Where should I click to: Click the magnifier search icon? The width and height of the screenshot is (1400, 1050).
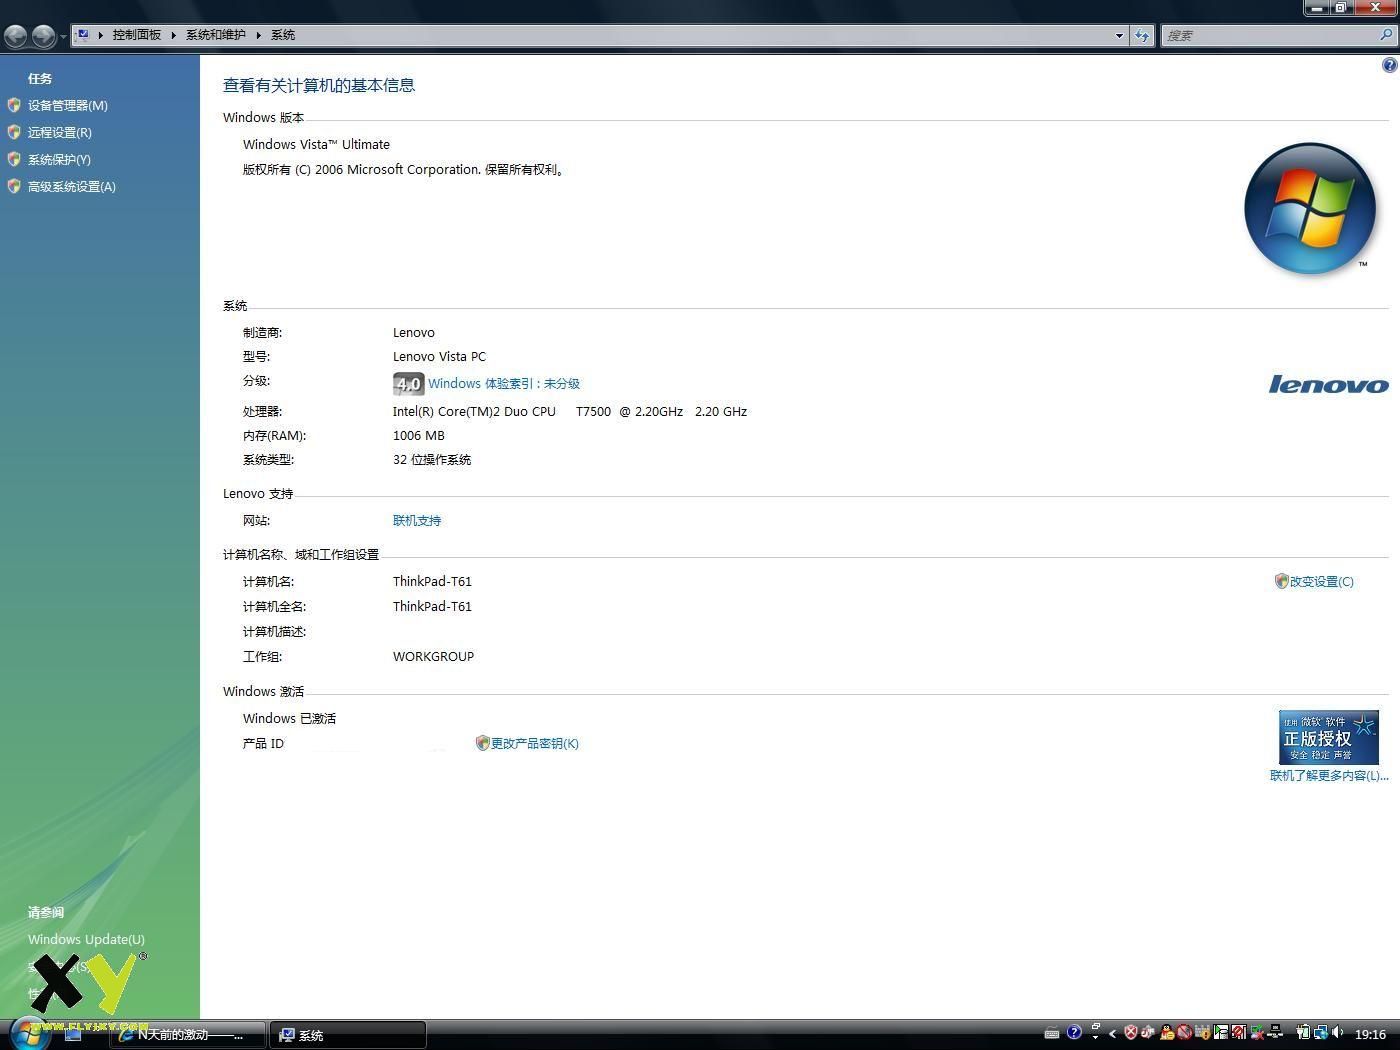pos(1386,35)
